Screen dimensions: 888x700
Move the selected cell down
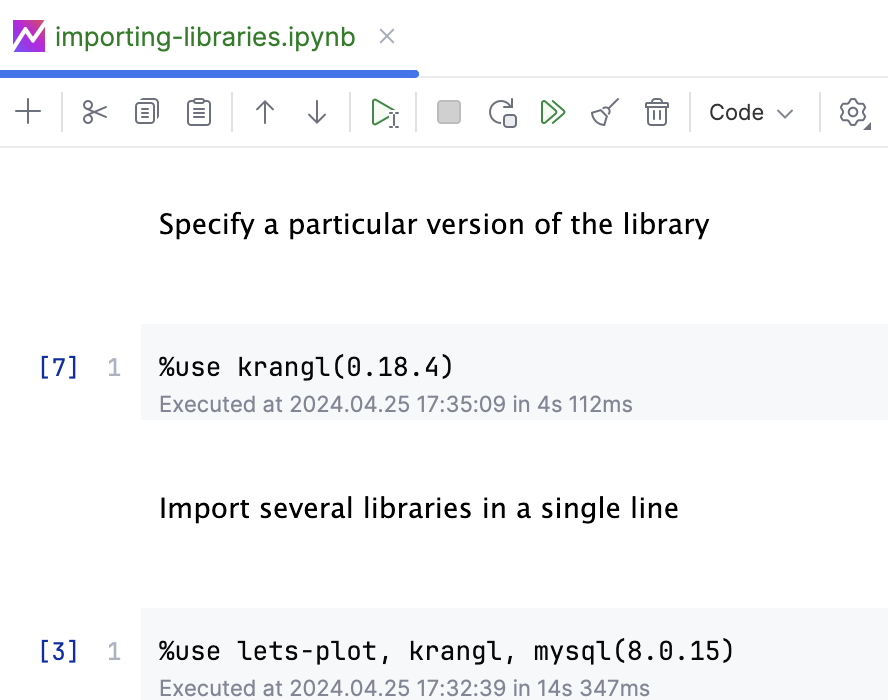coord(317,112)
